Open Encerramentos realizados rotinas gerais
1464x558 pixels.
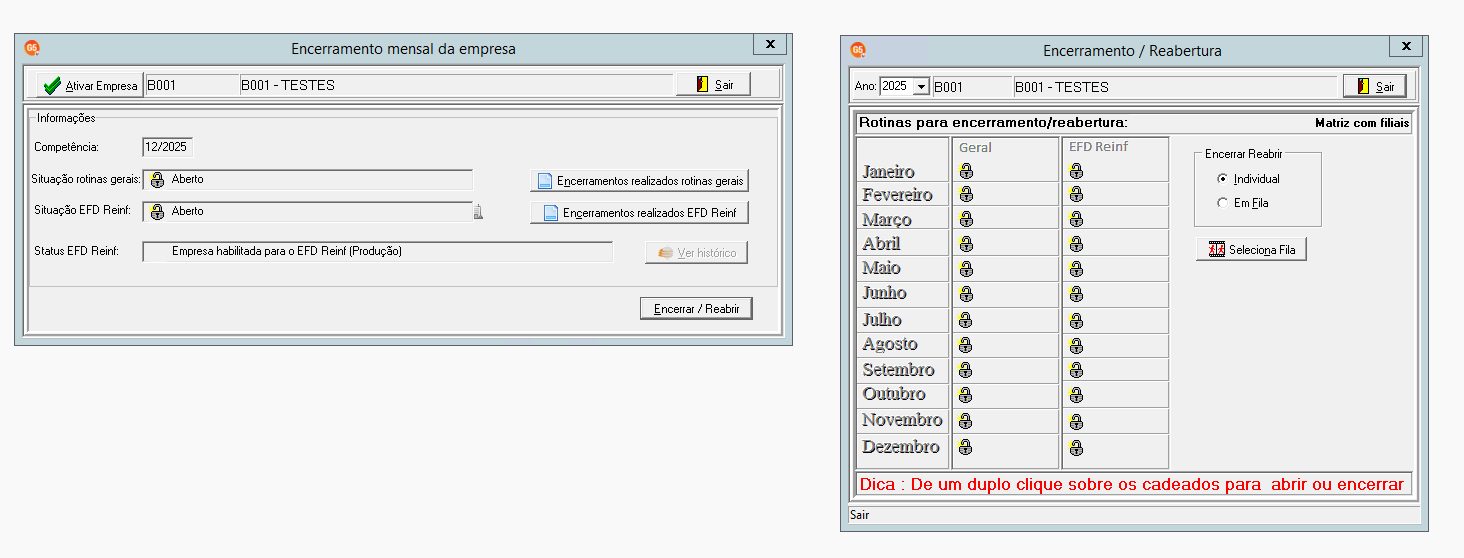coord(639,181)
